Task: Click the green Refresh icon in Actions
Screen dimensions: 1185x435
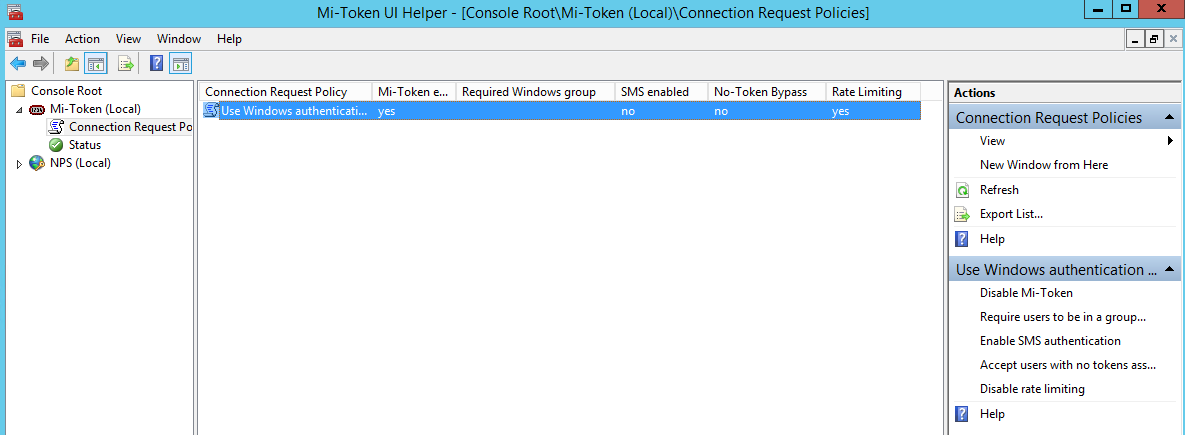Action: click(x=962, y=190)
